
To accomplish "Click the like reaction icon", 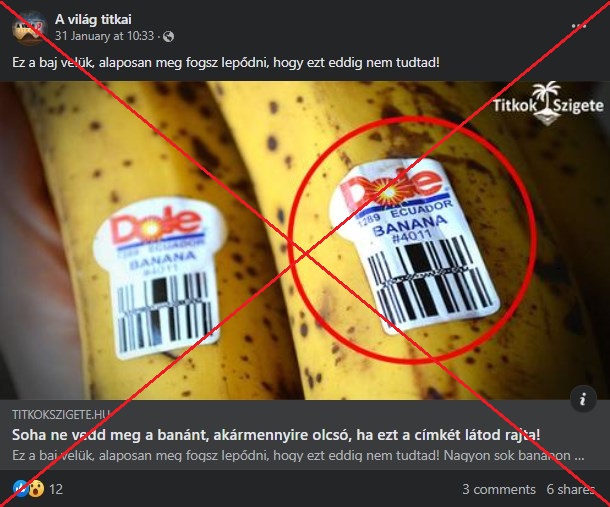I will 20,488.
